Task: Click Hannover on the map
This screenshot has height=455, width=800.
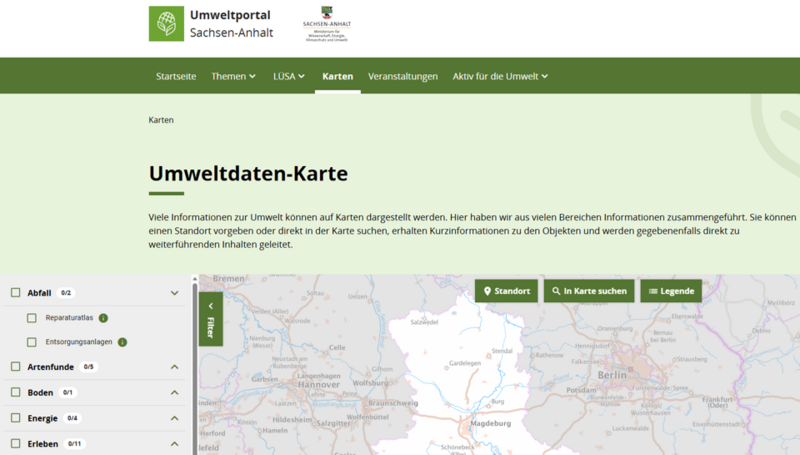Action: pyautogui.click(x=319, y=385)
